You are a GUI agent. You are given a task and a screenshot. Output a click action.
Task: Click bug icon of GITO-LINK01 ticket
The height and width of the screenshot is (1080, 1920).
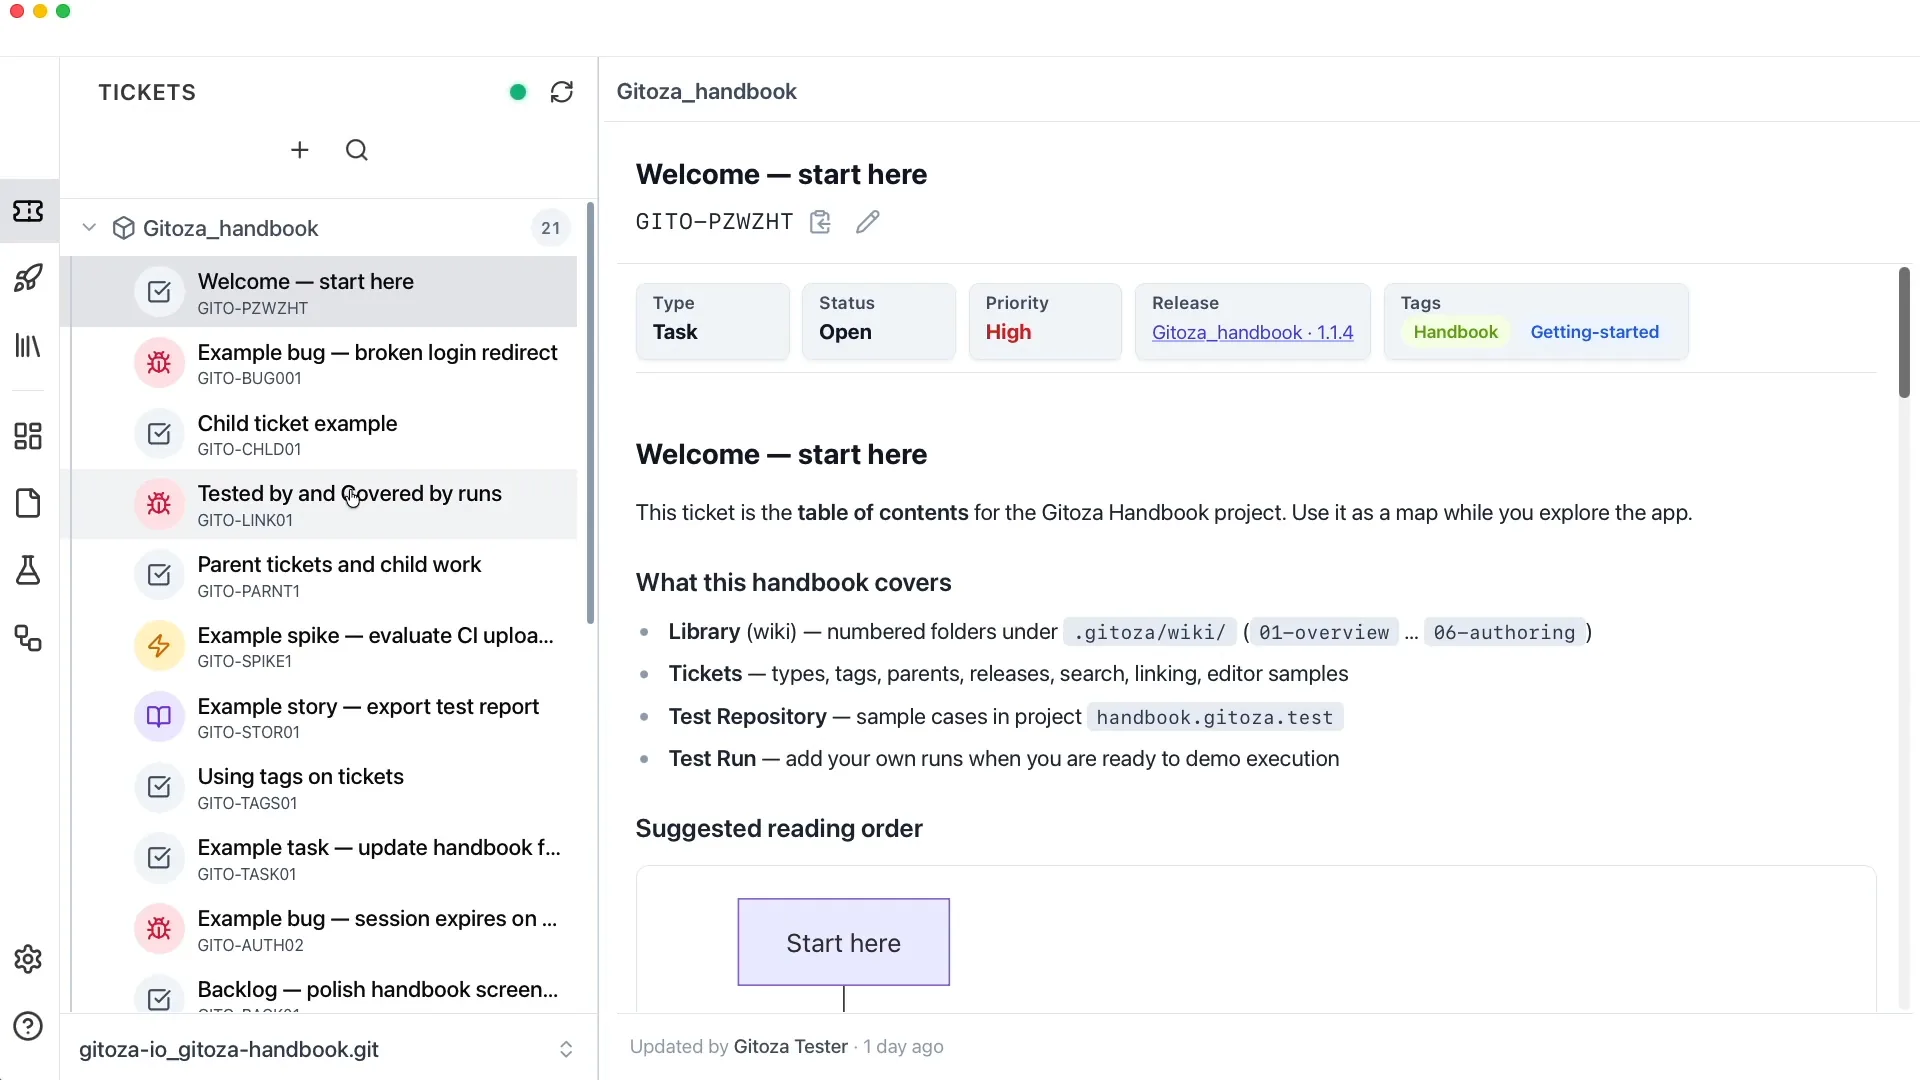pyautogui.click(x=159, y=504)
